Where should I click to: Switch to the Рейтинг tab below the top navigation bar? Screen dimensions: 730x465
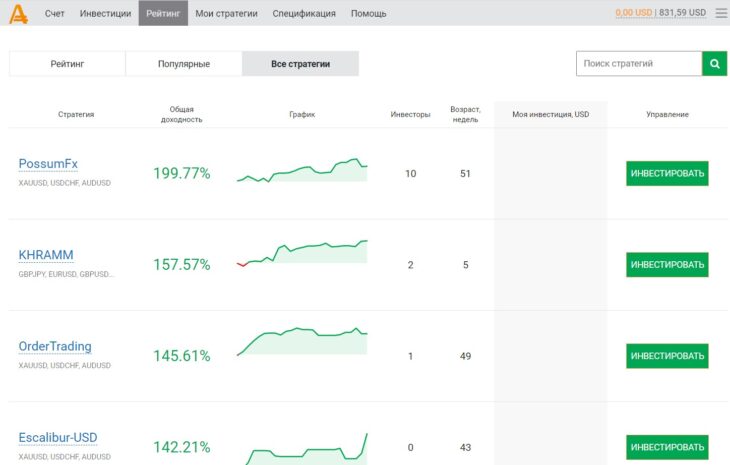68,63
